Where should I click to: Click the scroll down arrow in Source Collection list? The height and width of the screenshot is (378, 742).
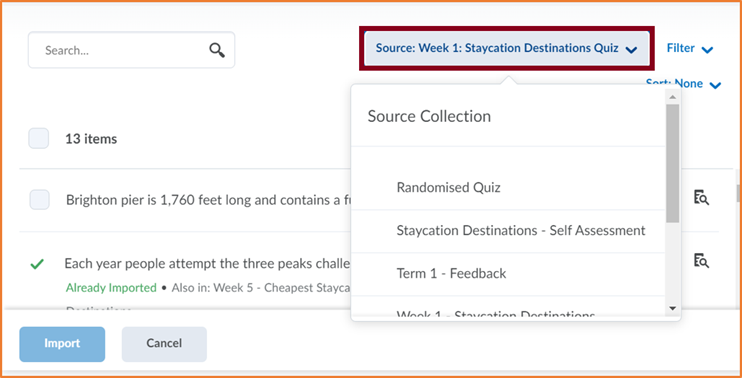[672, 308]
